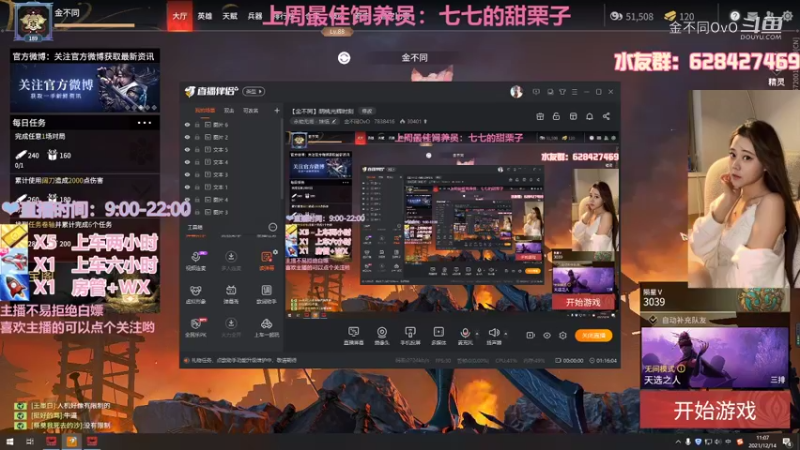Viewport: 800px width, 450px height.
Task: Show hidden system tray icons
Action: tap(678, 441)
